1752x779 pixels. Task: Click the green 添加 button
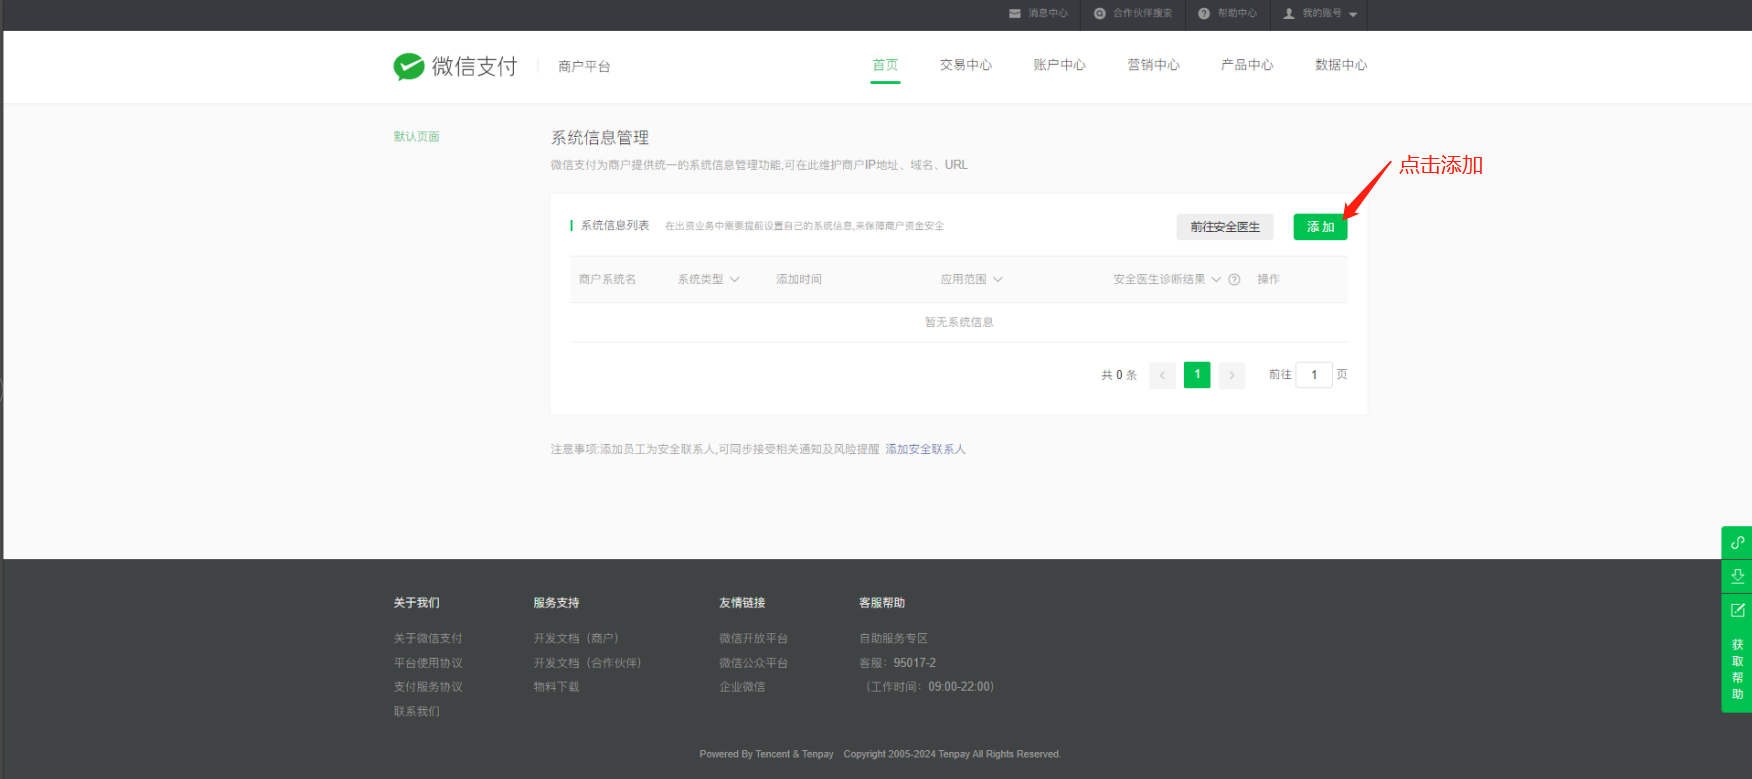[1320, 227]
